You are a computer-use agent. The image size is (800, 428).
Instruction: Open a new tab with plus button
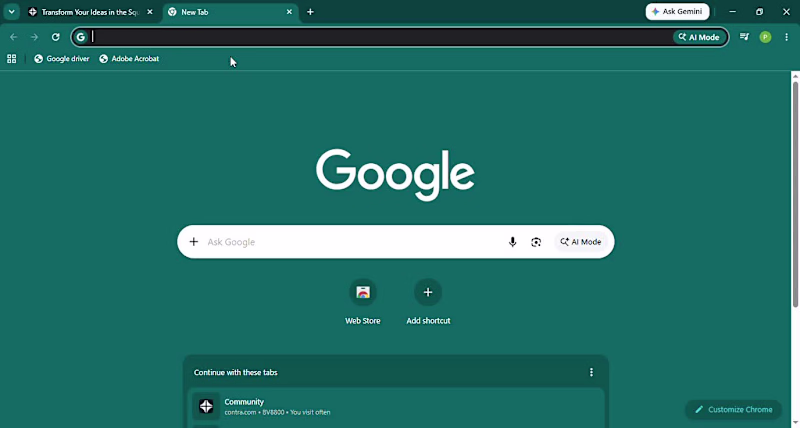point(310,12)
